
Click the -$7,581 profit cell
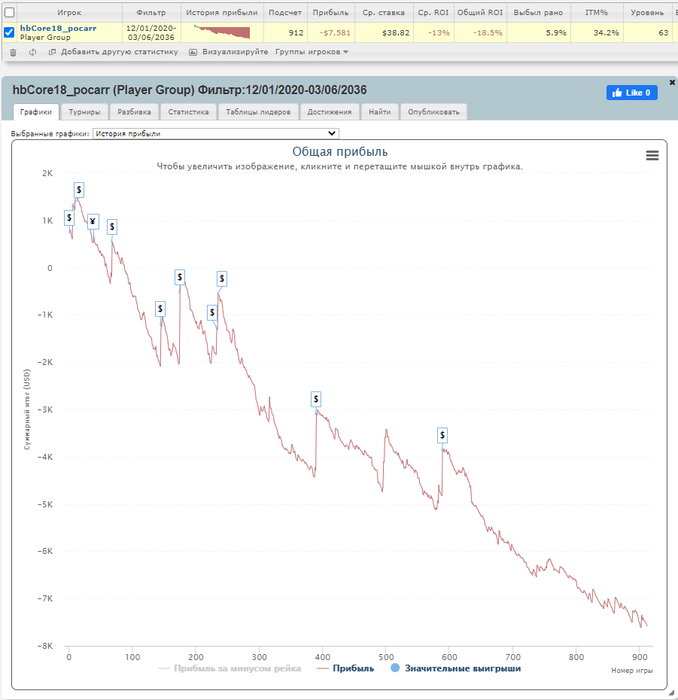point(331,33)
